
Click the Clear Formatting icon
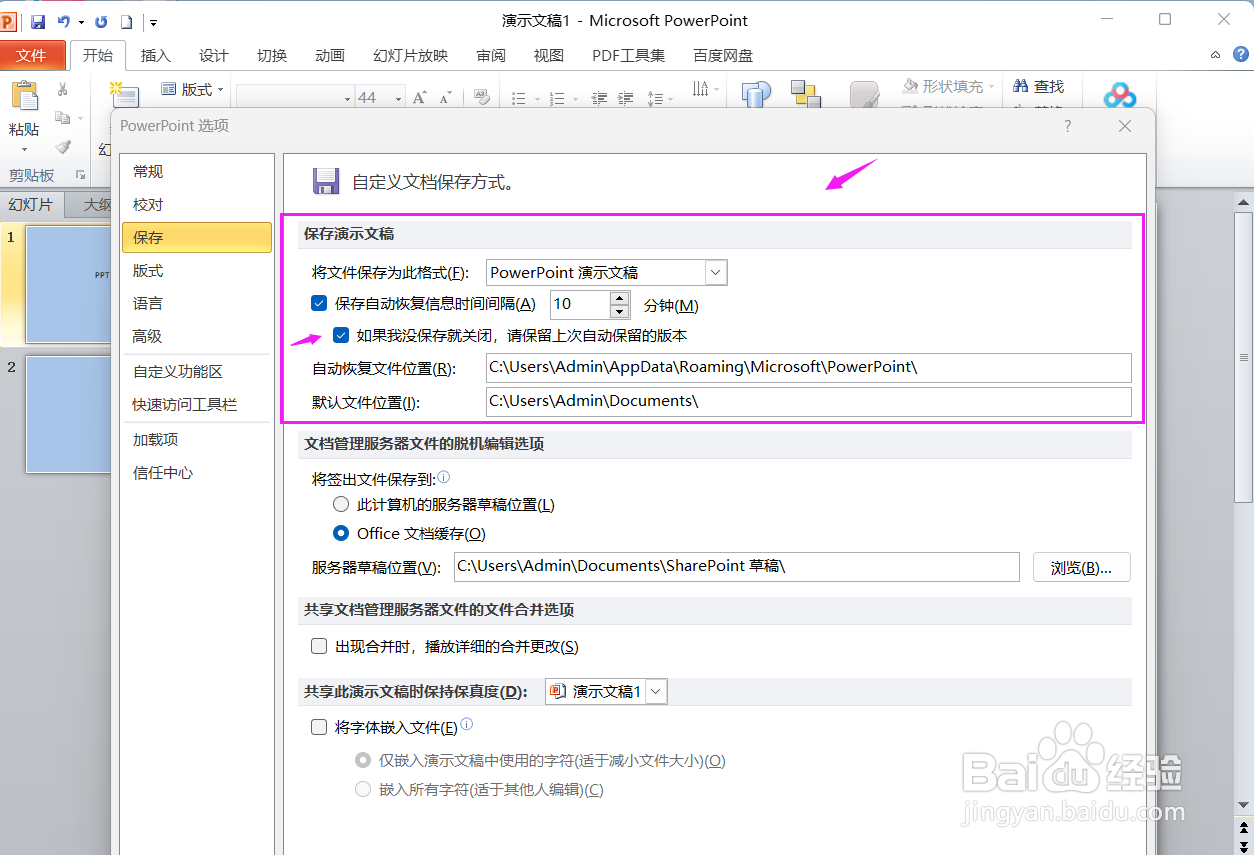[481, 97]
